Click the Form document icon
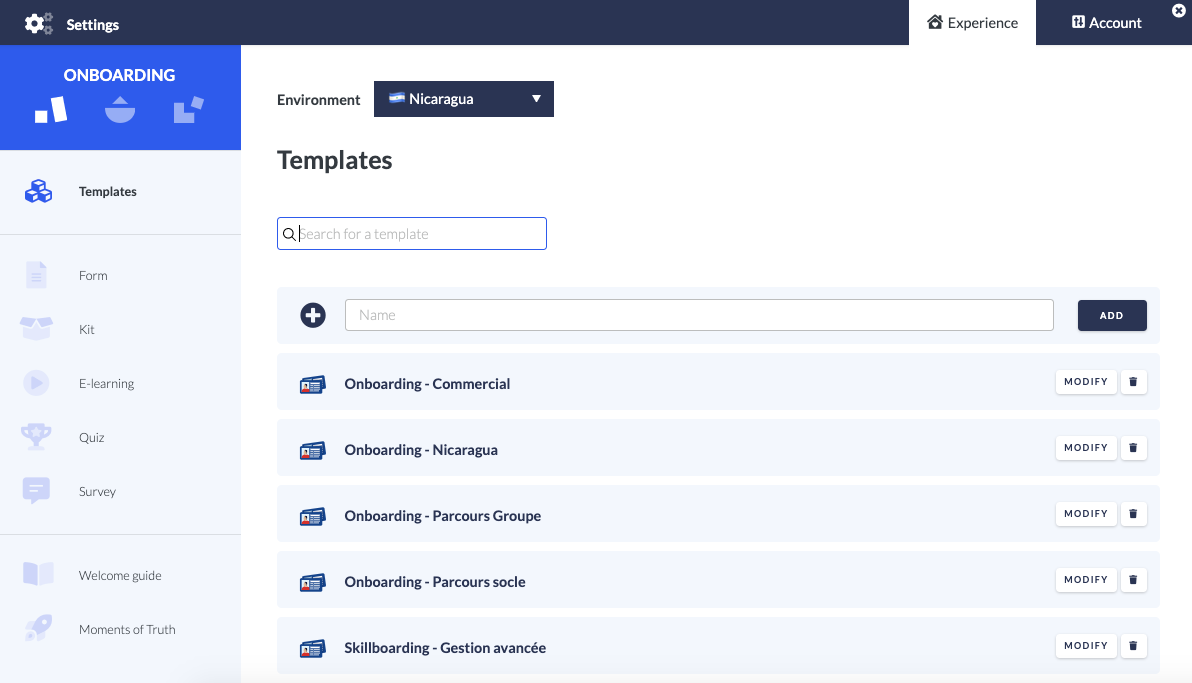Image resolution: width=1192 pixels, height=683 pixels. (36, 275)
